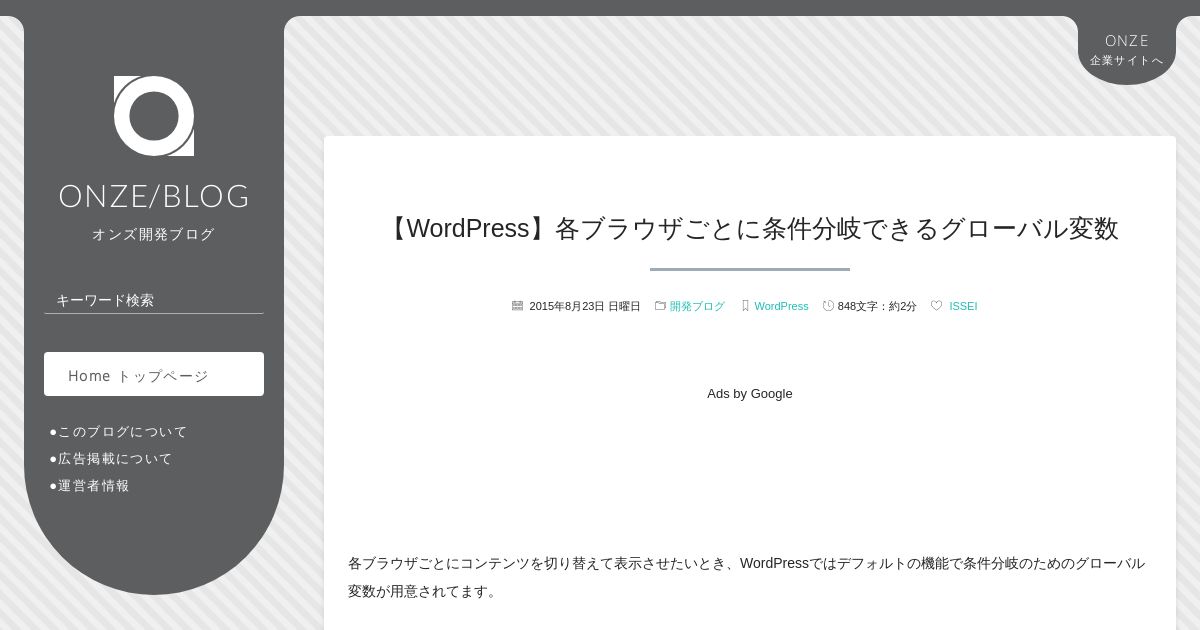Click the folder icon beside 開発ブログ
1200x630 pixels.
pyautogui.click(x=660, y=306)
